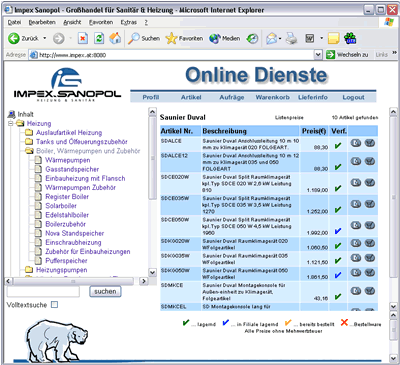Click the browser Zurück back arrow
The width and height of the screenshot is (400, 365).
(x=14, y=38)
